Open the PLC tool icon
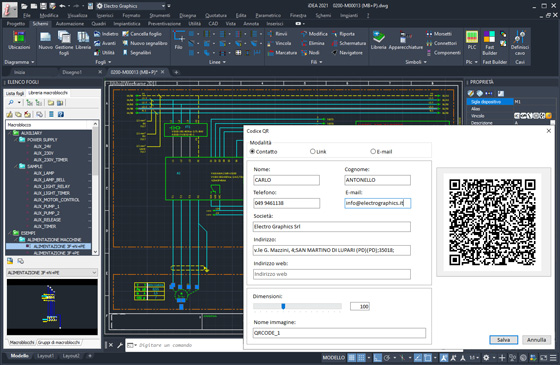 tap(472, 40)
